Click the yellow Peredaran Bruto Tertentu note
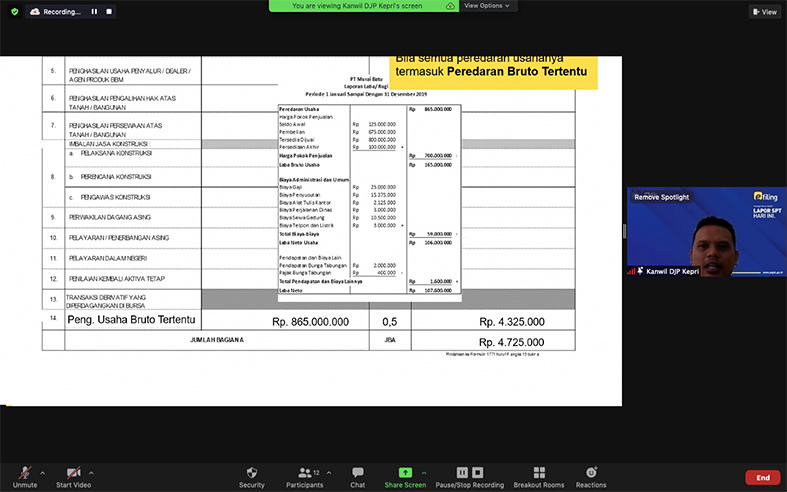 494,72
